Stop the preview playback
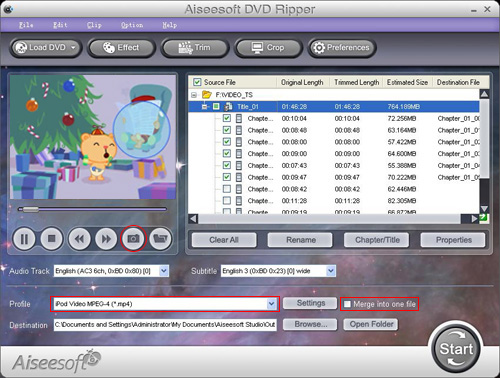This screenshot has height=378, width=500. pyautogui.click(x=52, y=239)
